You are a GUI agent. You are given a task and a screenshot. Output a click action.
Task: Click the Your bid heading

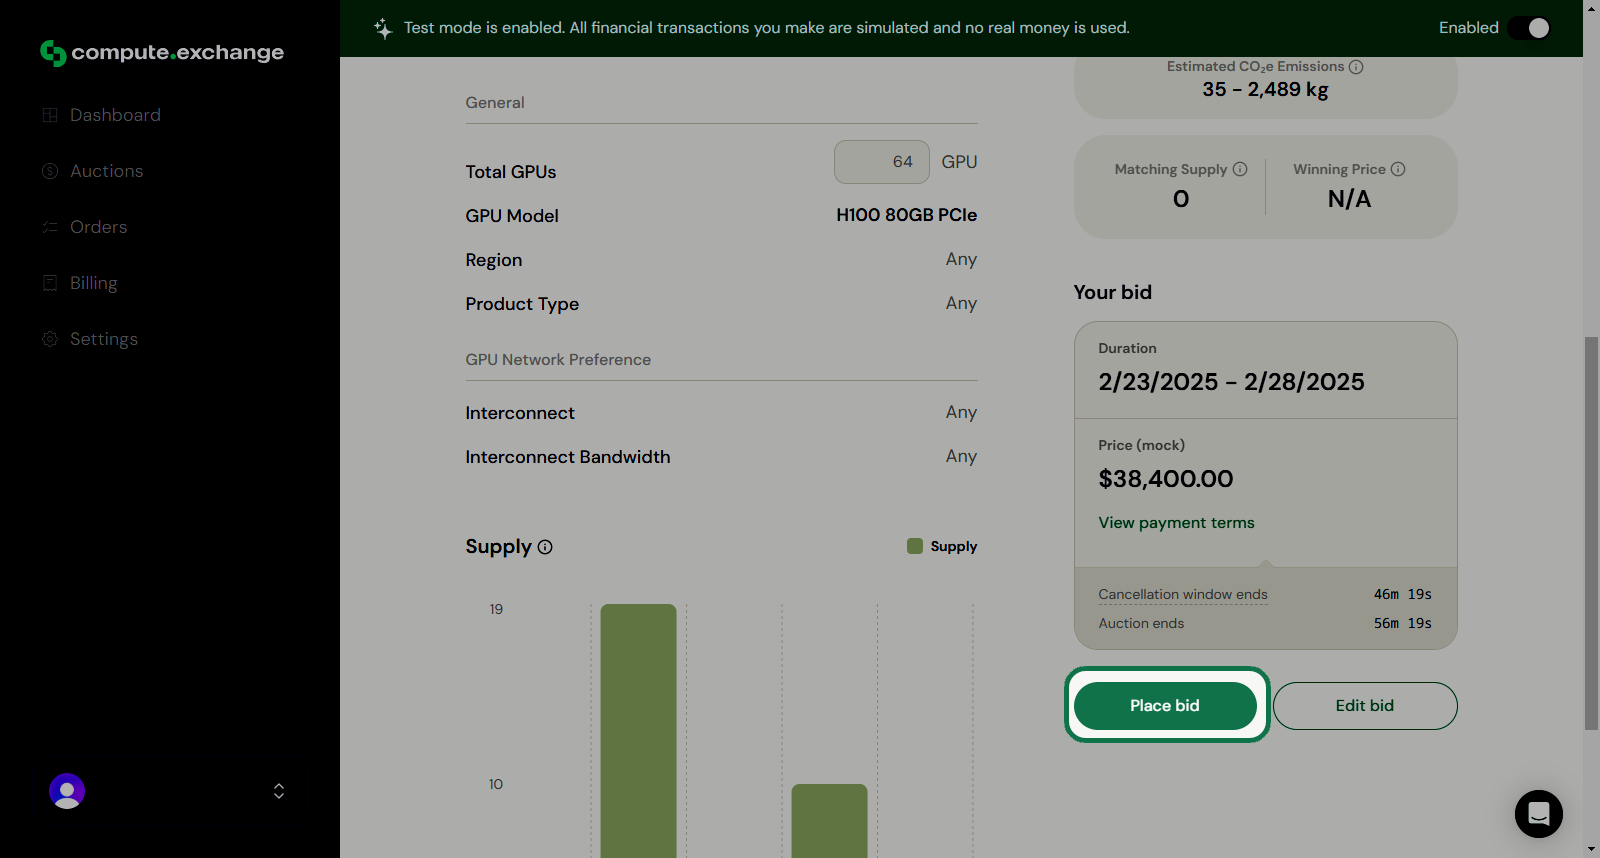[x=1113, y=292]
